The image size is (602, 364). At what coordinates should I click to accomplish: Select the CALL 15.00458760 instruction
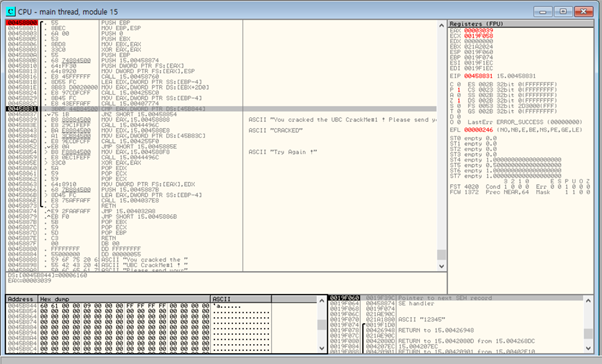pos(130,77)
